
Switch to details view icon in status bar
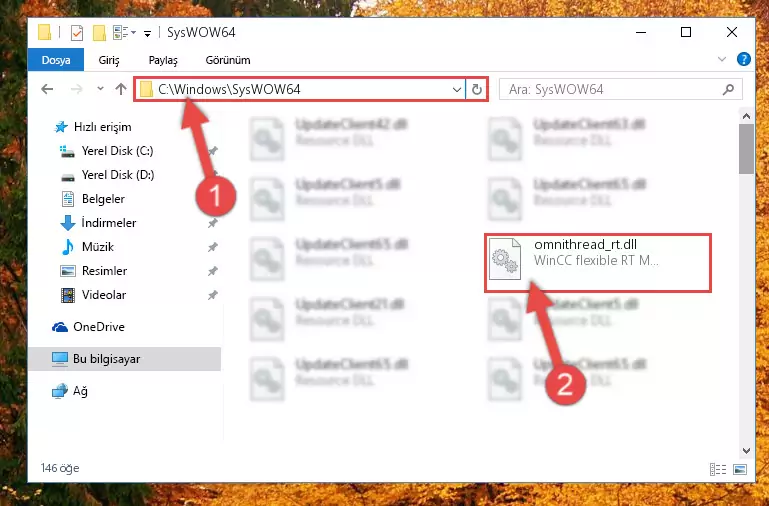[718, 469]
